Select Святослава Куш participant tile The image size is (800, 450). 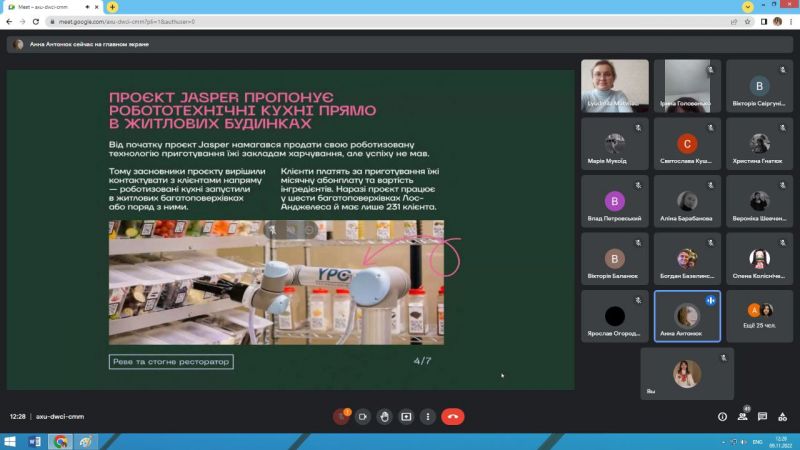coord(687,144)
